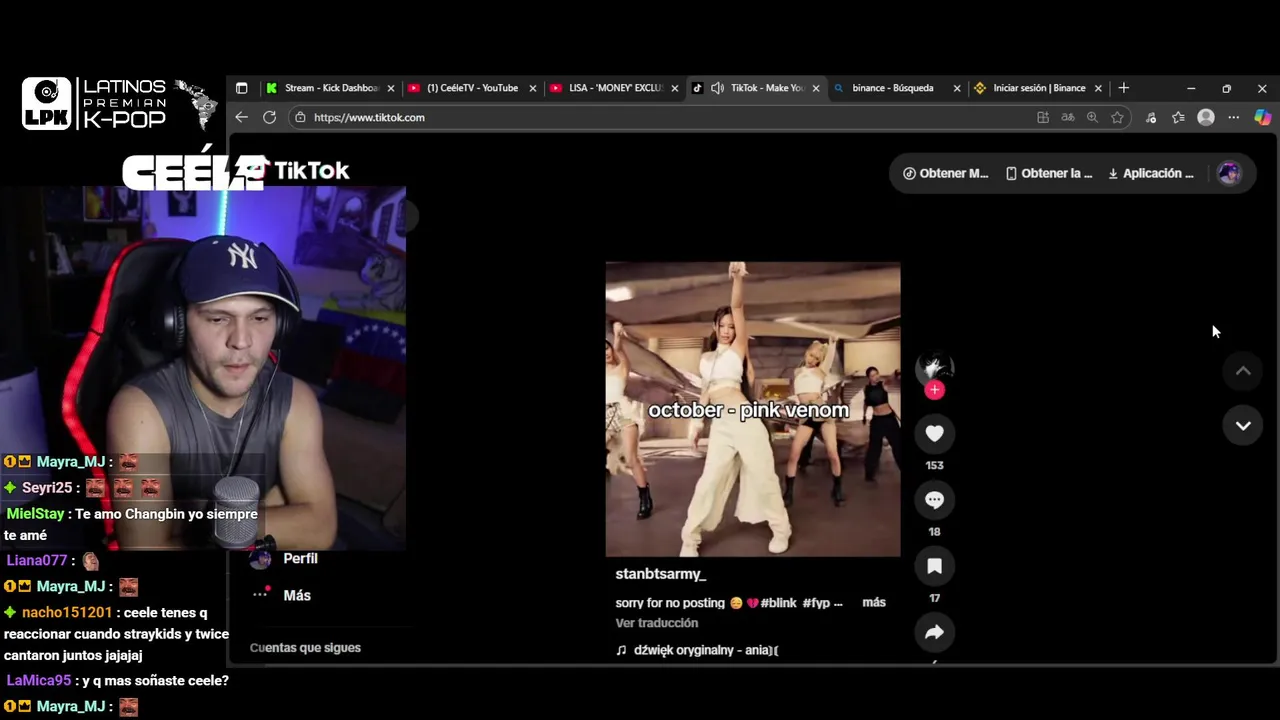Restore down the browser window
Viewport: 1280px width, 720px height.
point(1226,88)
